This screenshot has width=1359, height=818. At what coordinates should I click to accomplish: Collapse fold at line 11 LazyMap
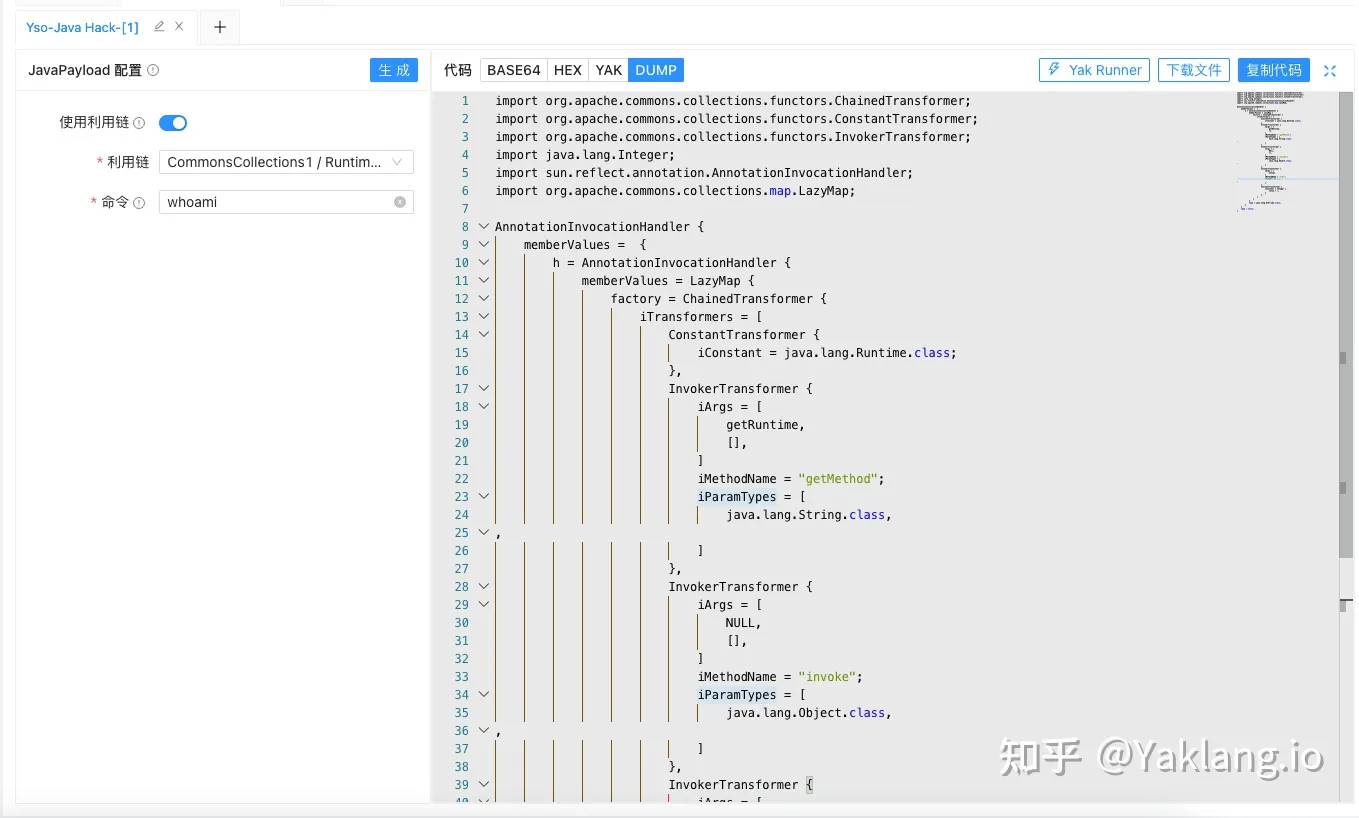point(484,281)
